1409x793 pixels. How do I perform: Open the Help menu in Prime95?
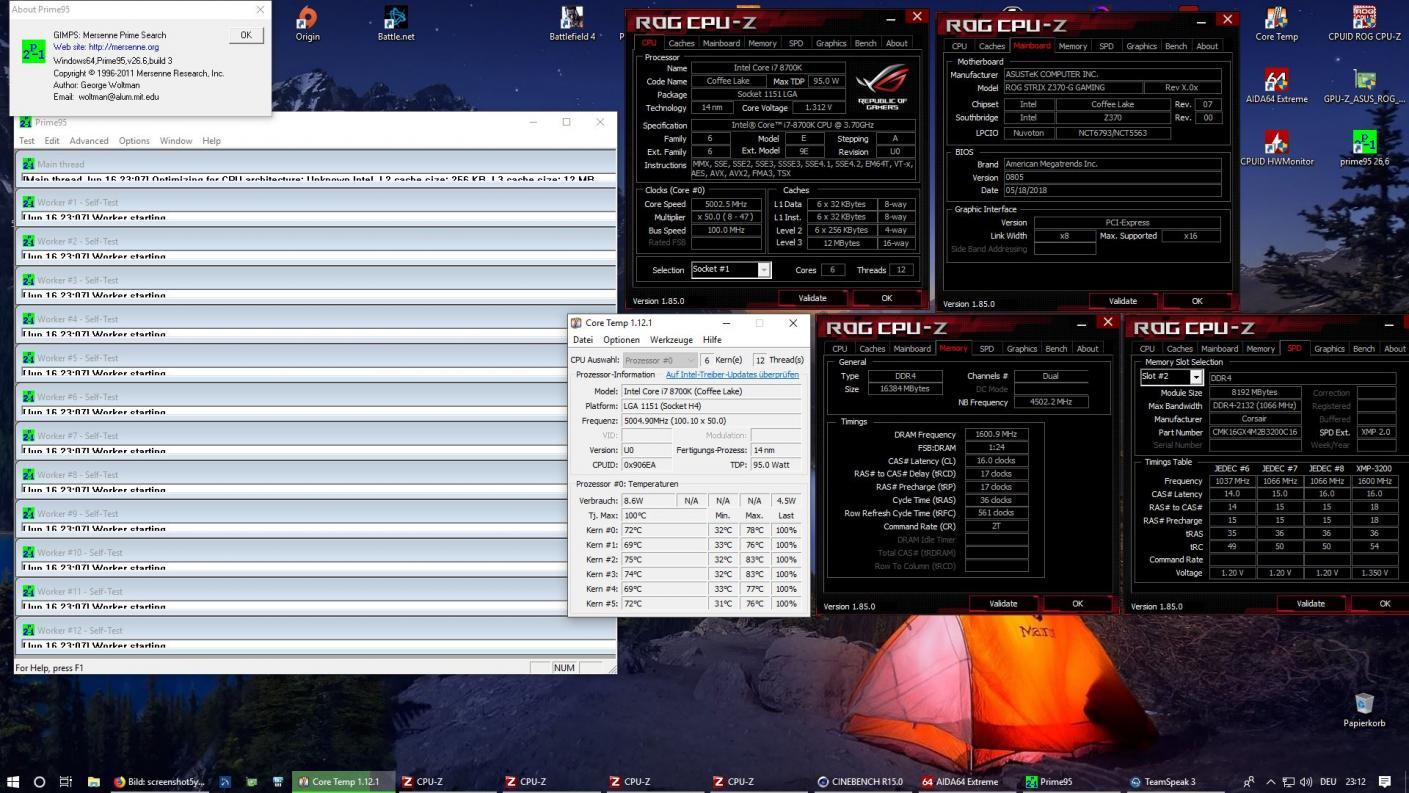point(211,141)
